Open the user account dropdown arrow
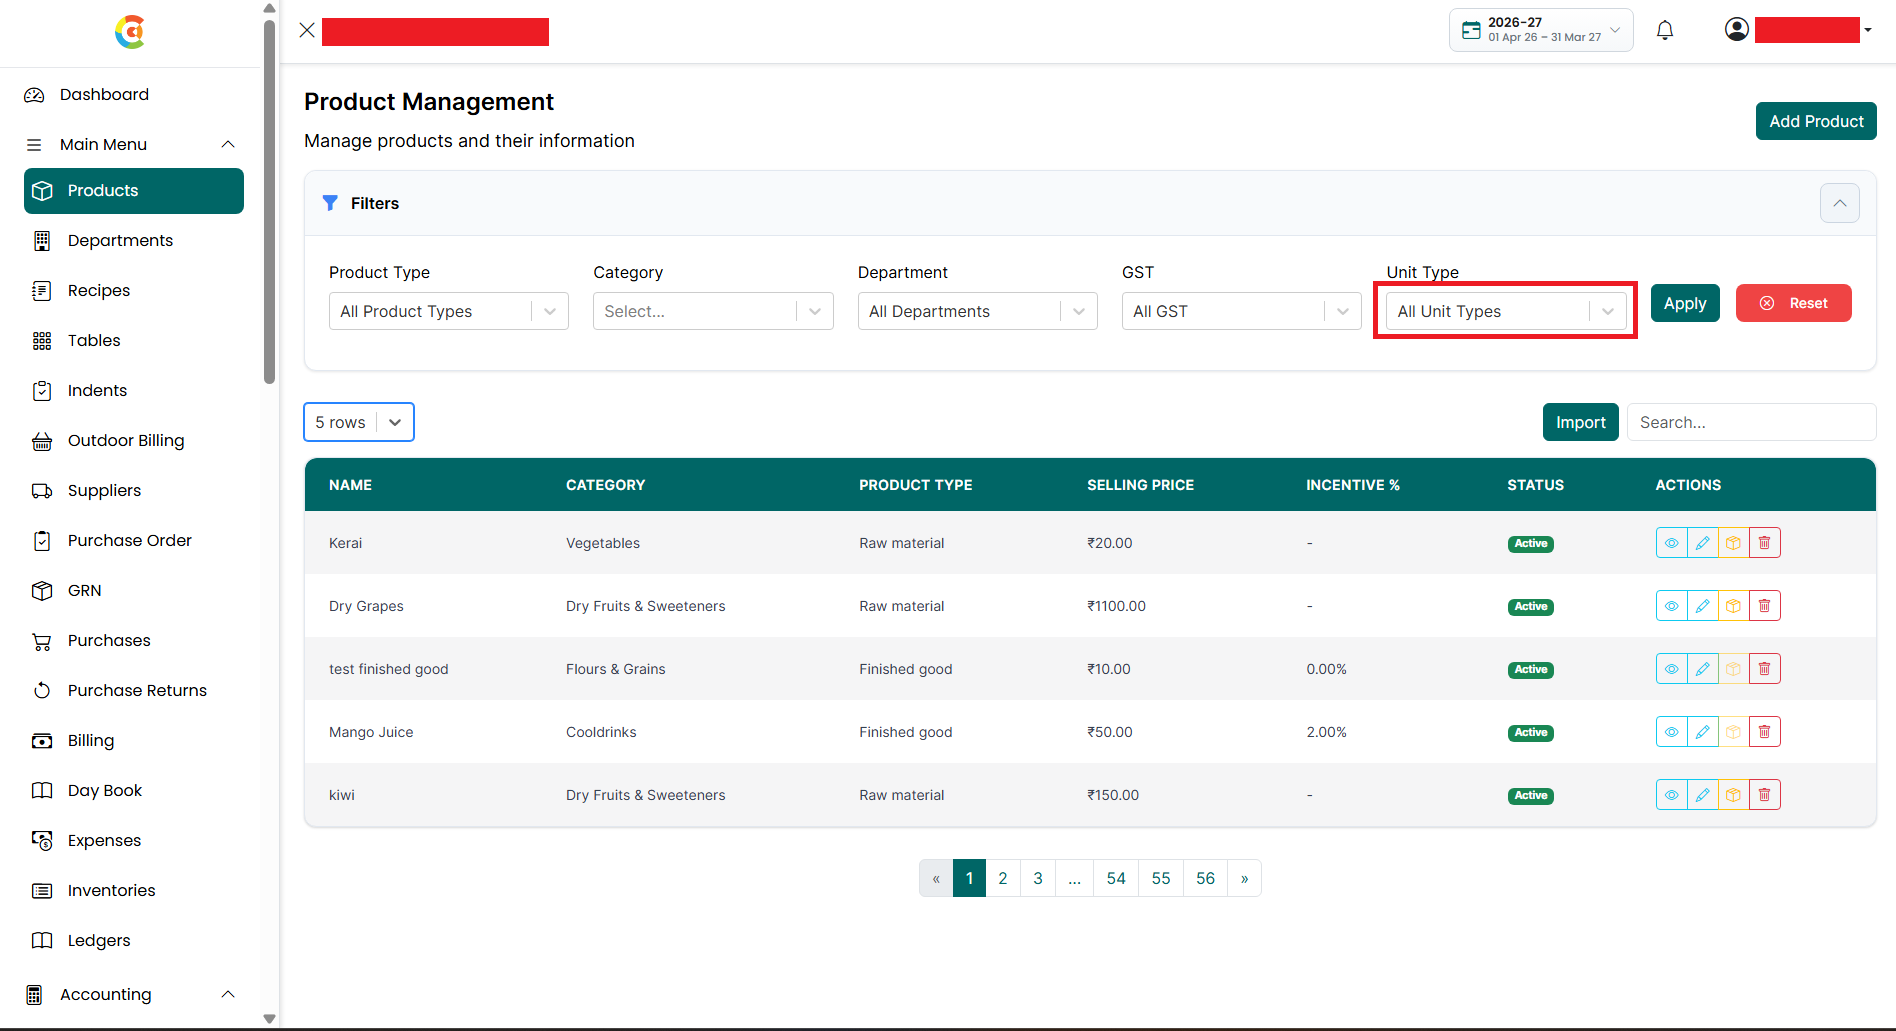Image resolution: width=1896 pixels, height=1031 pixels. (1867, 30)
